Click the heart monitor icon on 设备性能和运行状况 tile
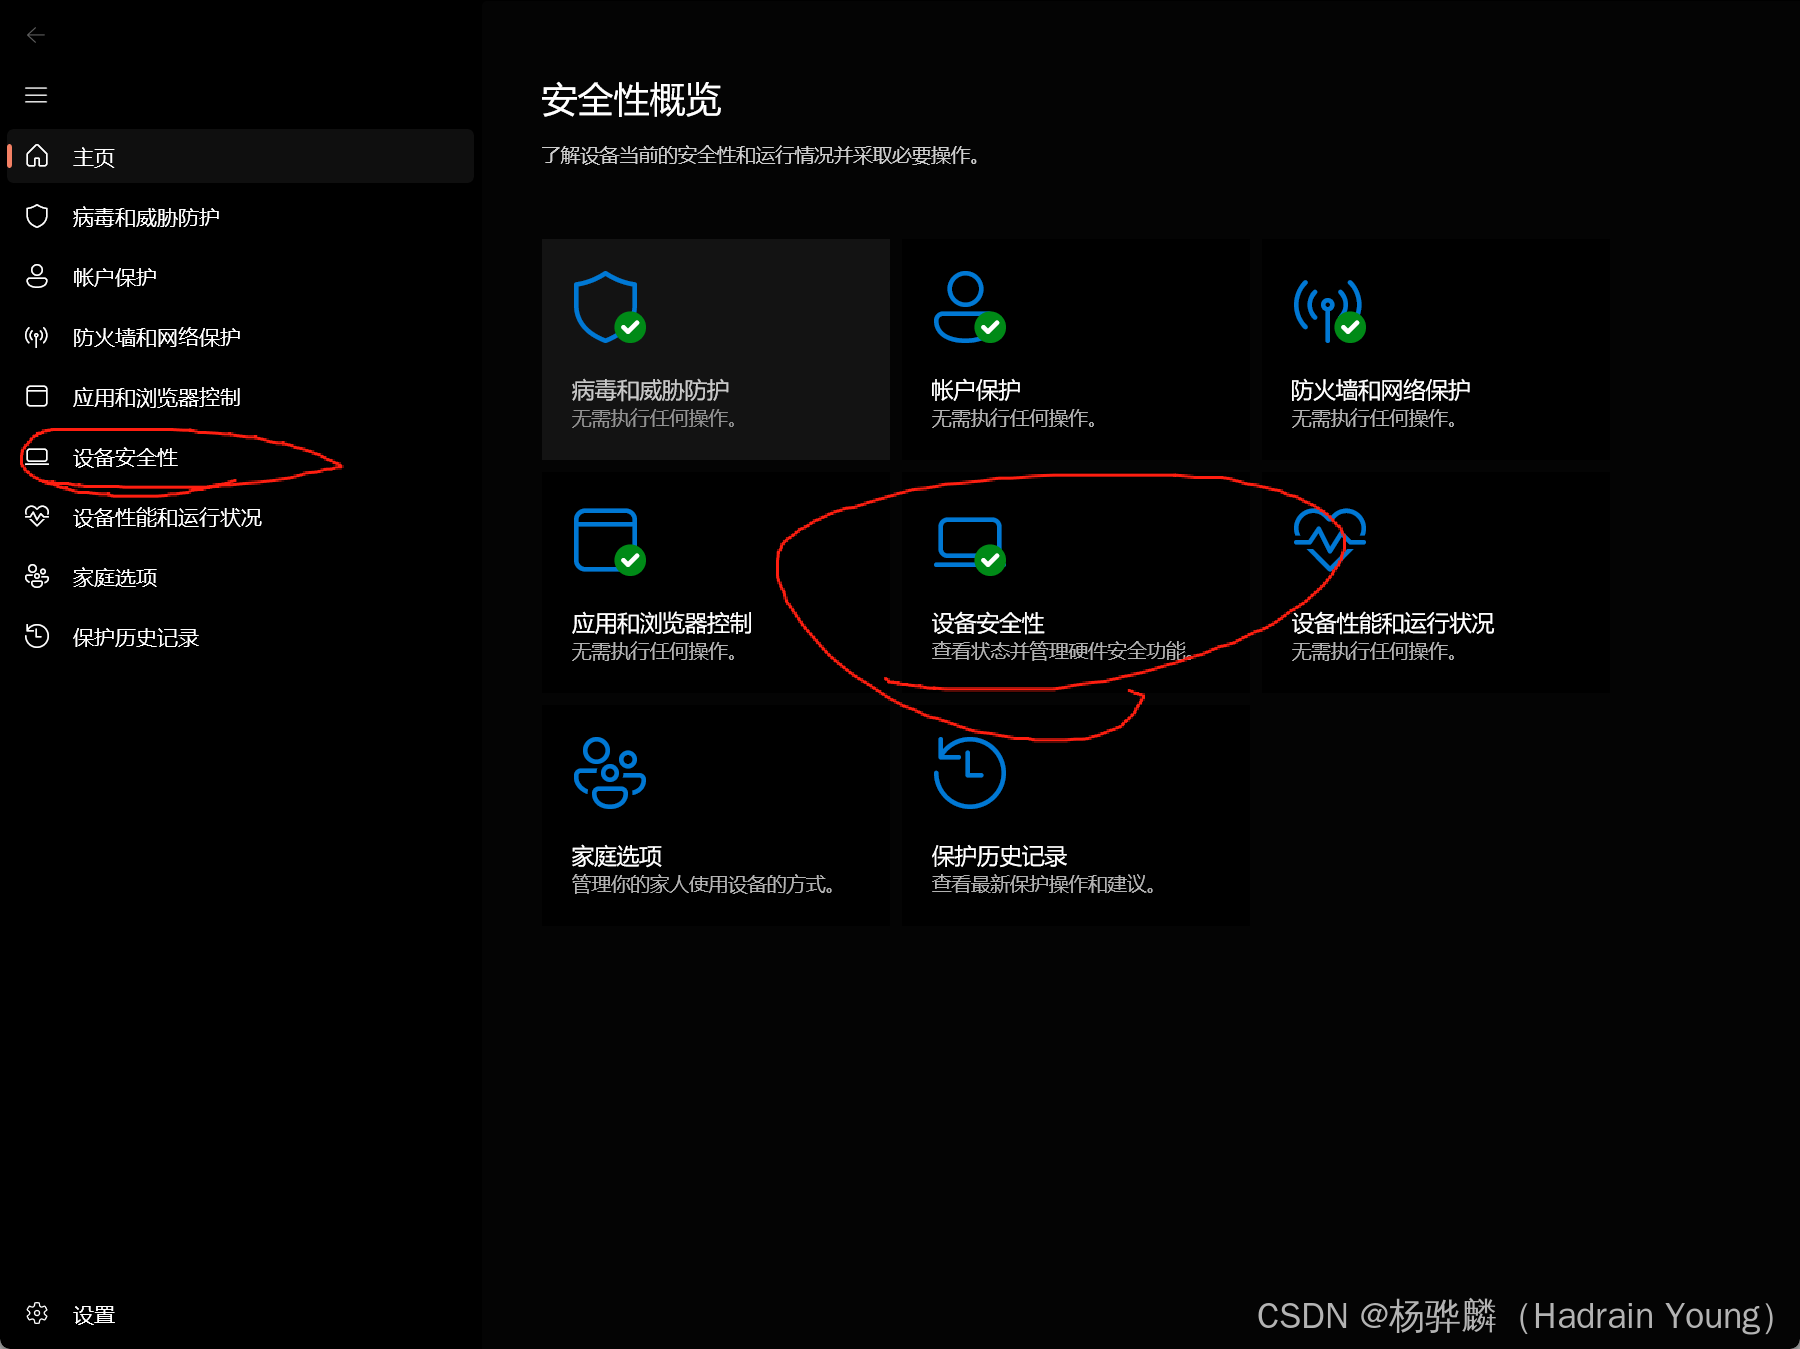Viewport: 1800px width, 1349px height. coord(1329,538)
